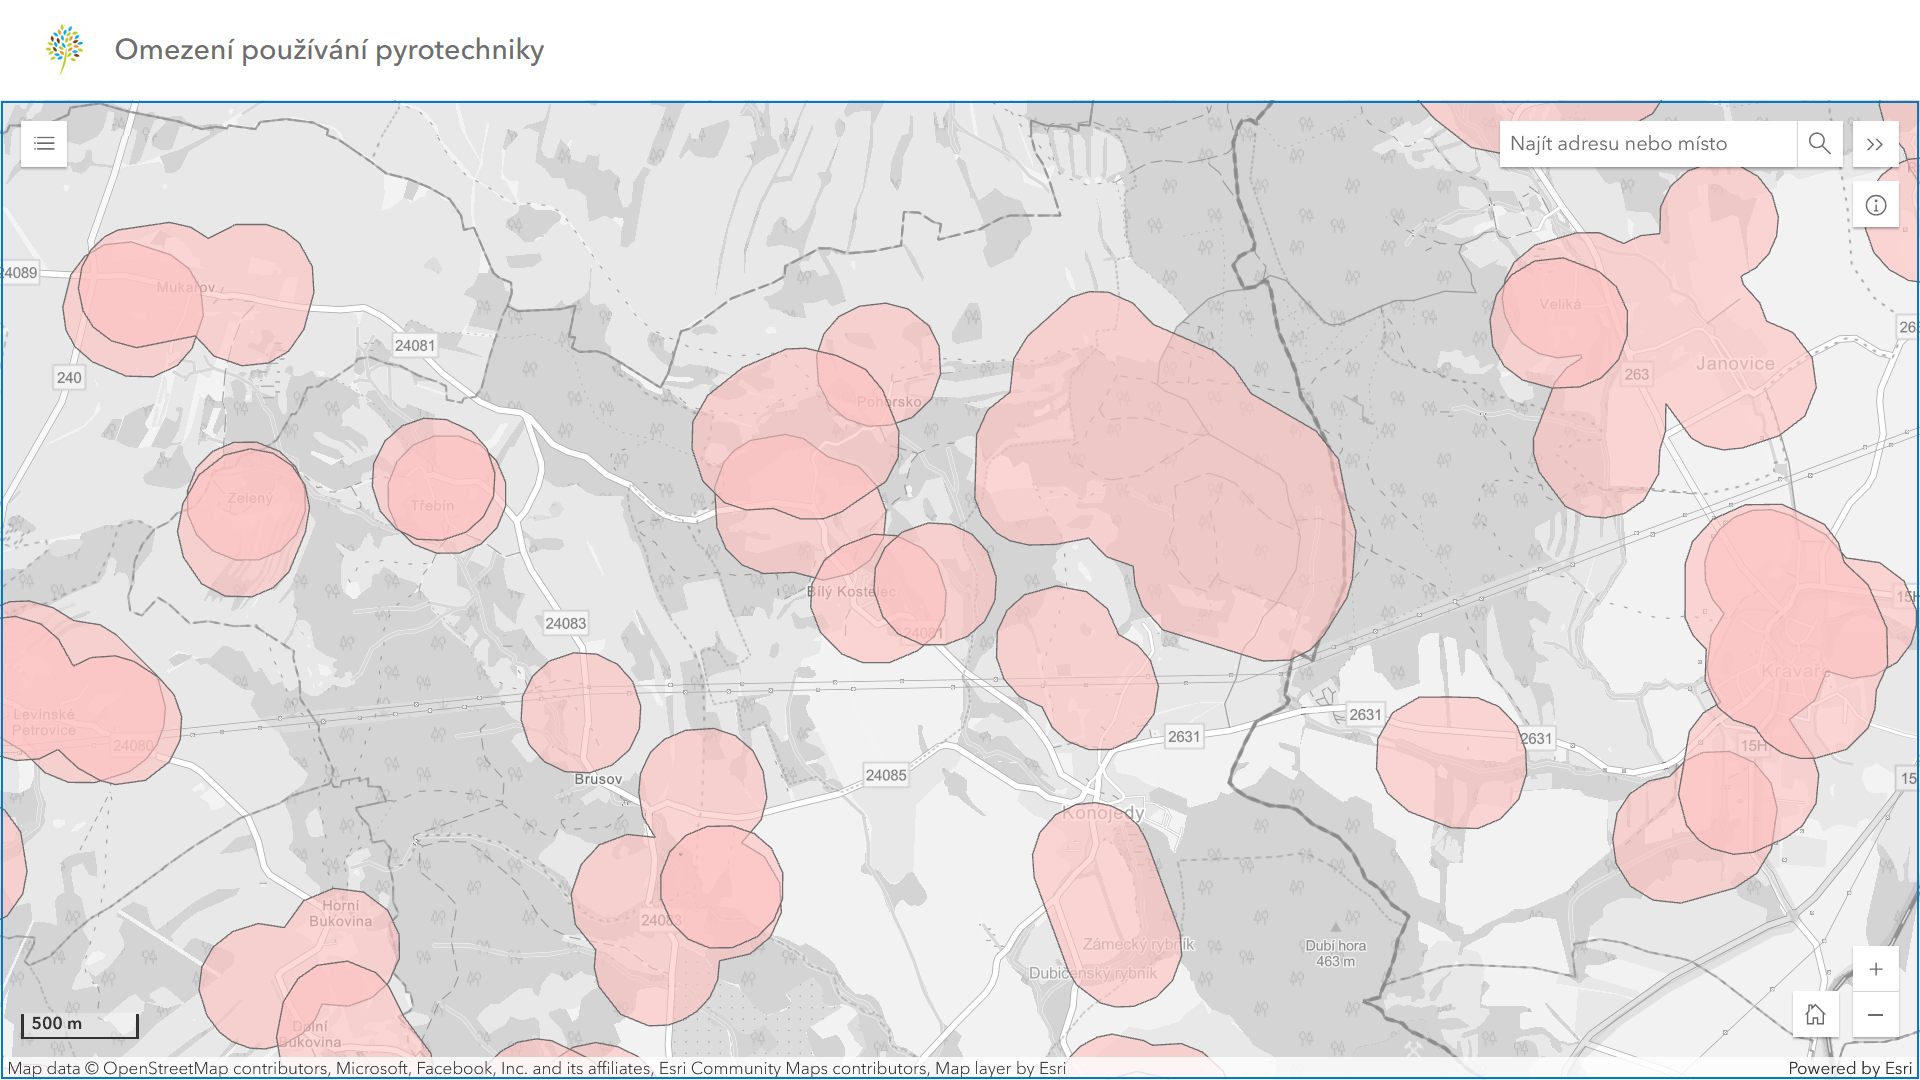Expand the side panel double-chevron
Image resolution: width=1920 pixels, height=1080 pixels.
[x=1875, y=144]
